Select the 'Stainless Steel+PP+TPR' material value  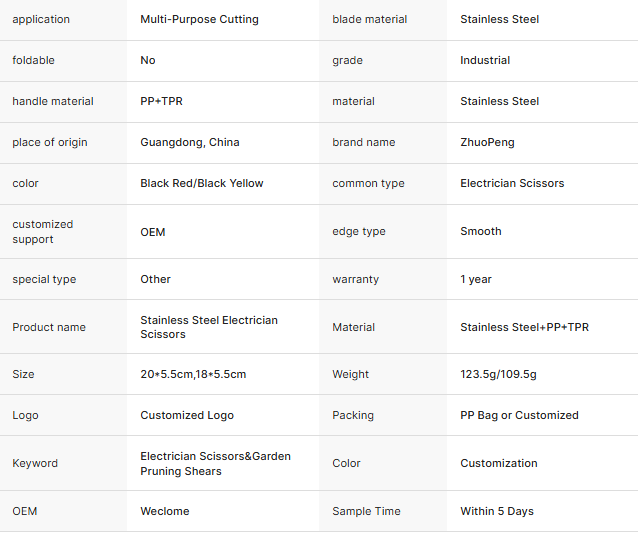coord(524,327)
